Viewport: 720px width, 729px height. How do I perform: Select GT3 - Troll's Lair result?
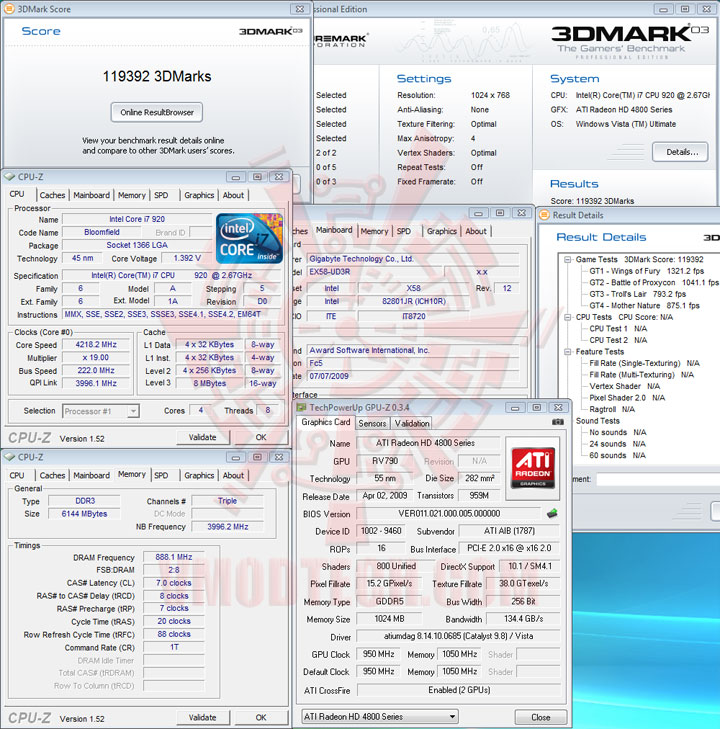pyautogui.click(x=637, y=294)
